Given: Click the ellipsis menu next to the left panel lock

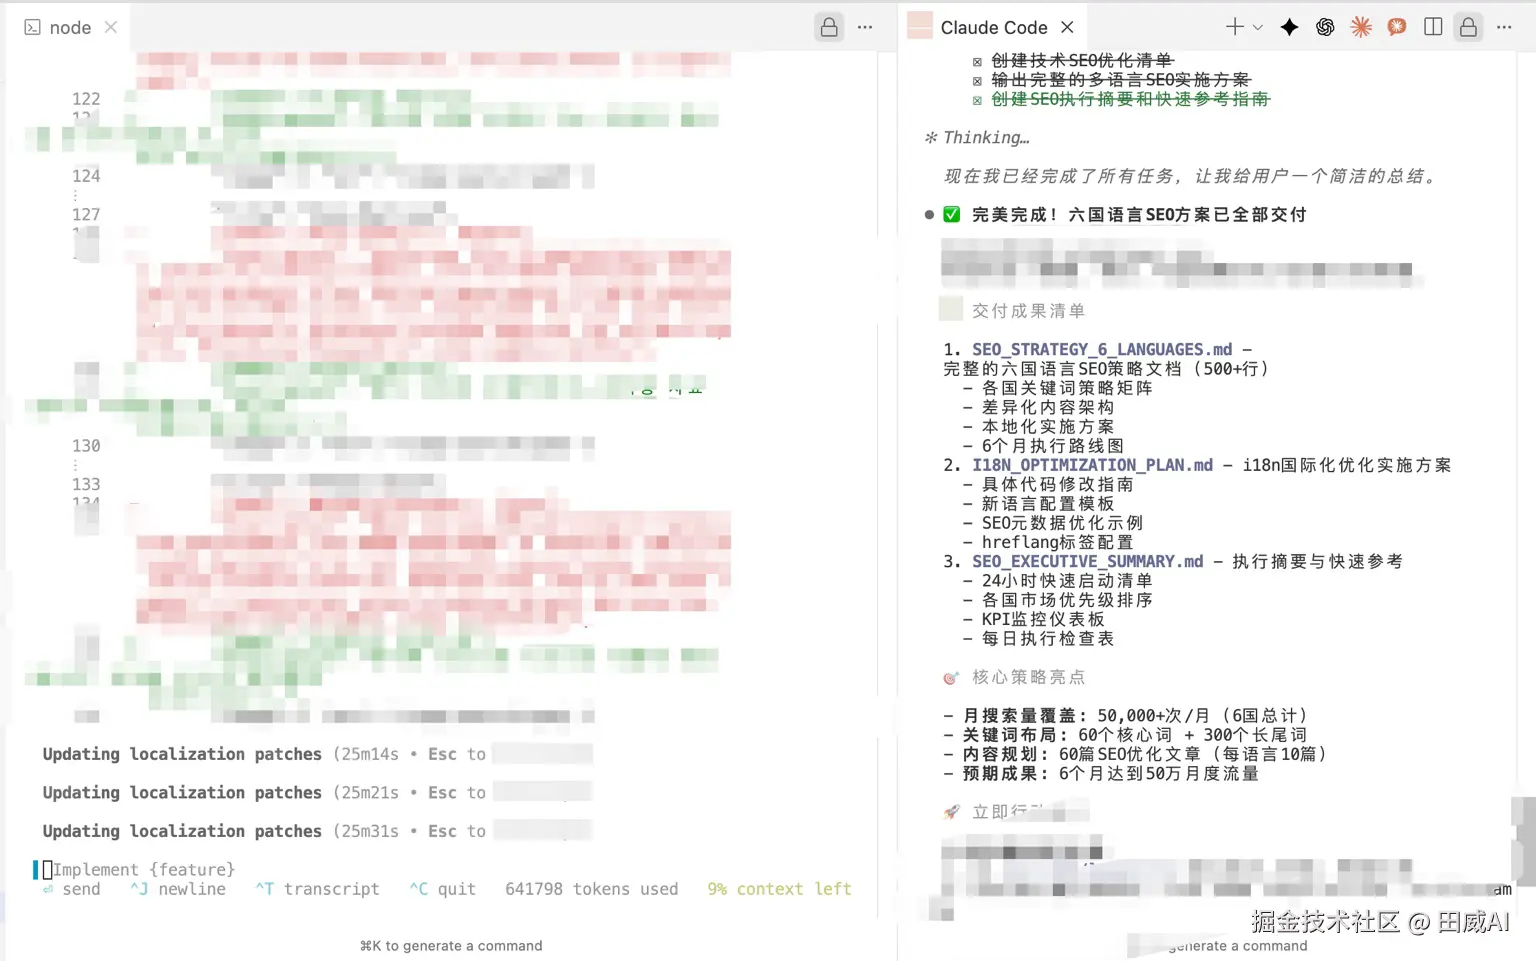Looking at the screenshot, I should tap(864, 27).
